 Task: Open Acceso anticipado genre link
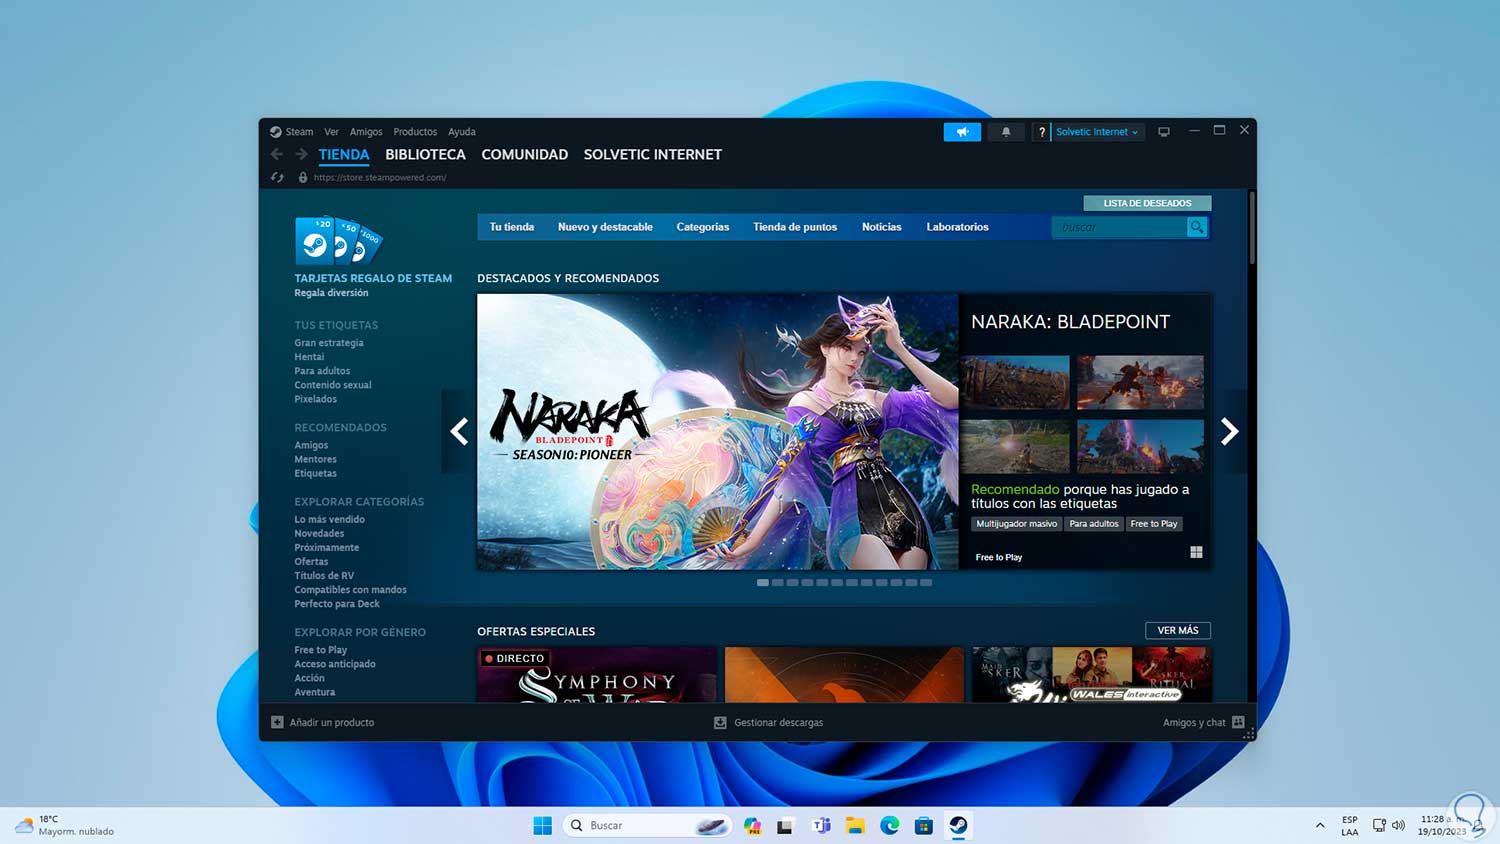pyautogui.click(x=335, y=664)
